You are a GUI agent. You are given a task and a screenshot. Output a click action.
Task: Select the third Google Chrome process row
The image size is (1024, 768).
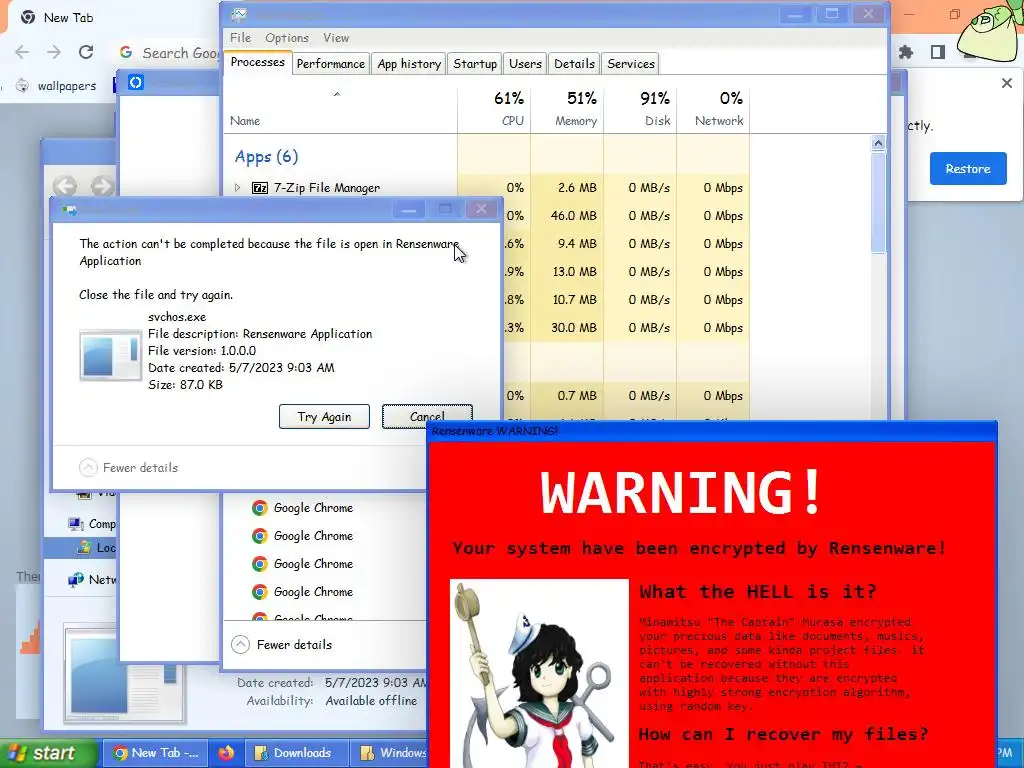[x=325, y=564]
